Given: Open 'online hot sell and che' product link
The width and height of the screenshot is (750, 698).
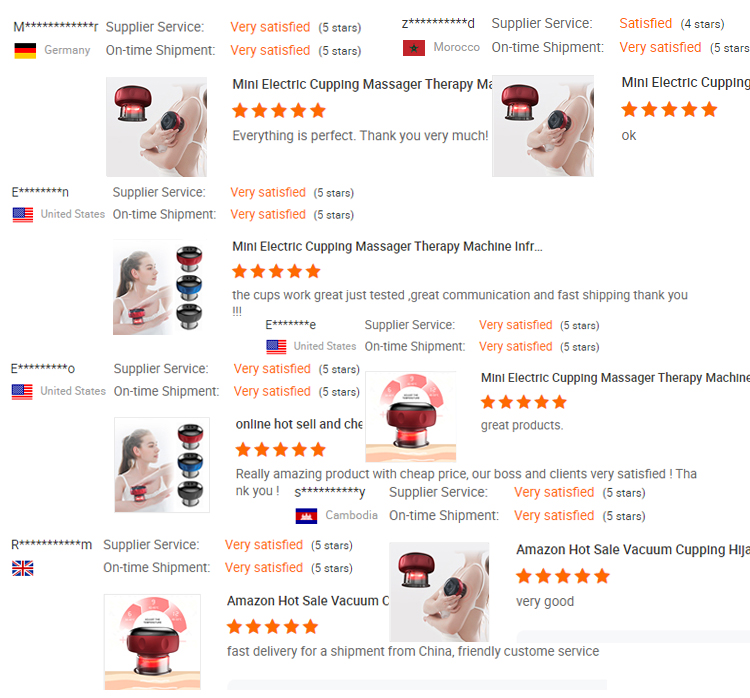Looking at the screenshot, I should pyautogui.click(x=299, y=424).
